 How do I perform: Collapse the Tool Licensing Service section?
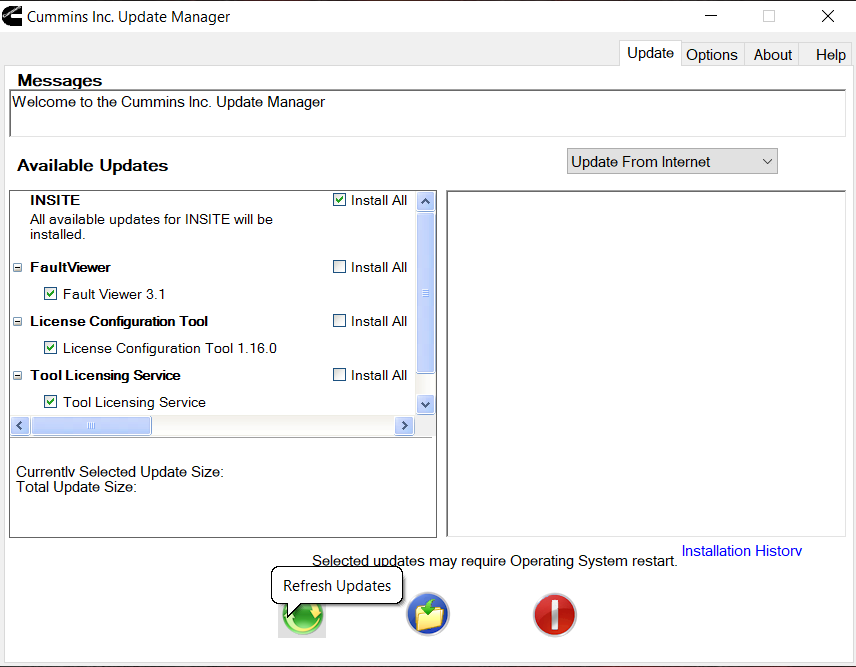click(x=15, y=374)
